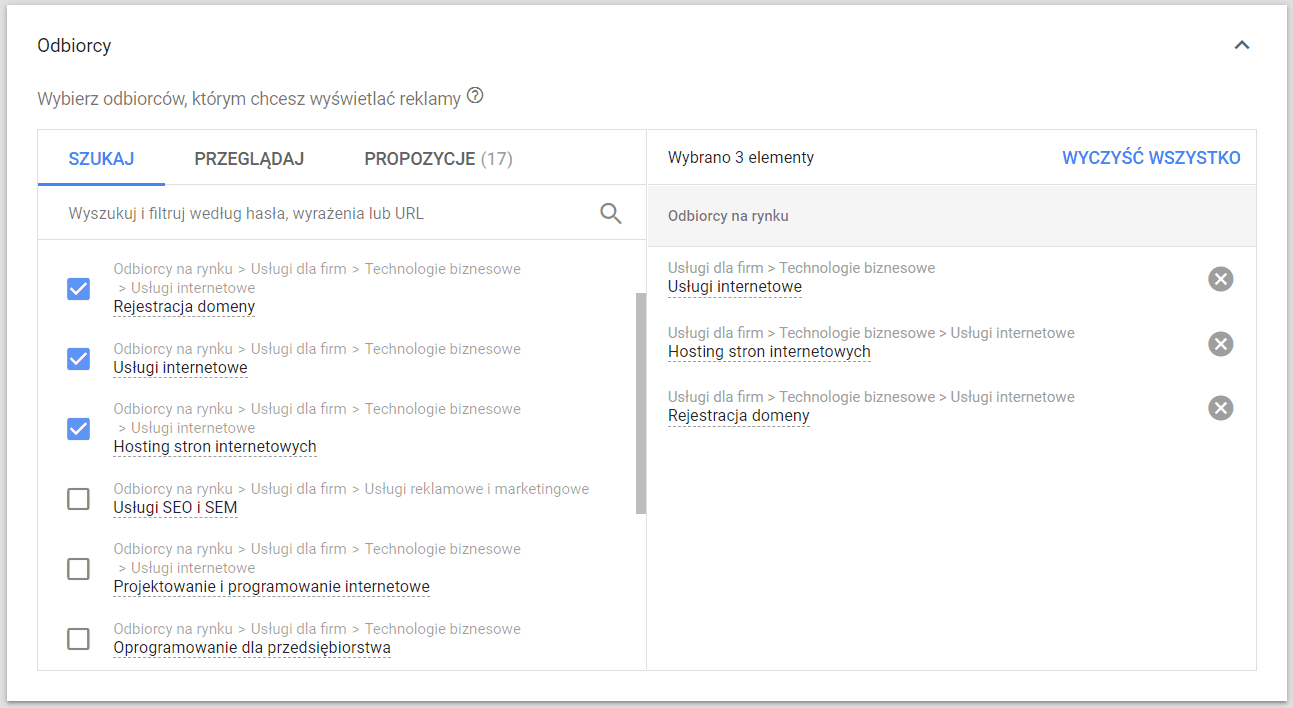This screenshot has height=708, width=1293.
Task: Uncheck Hosting stron internetowych checkbox
Action: [78, 429]
